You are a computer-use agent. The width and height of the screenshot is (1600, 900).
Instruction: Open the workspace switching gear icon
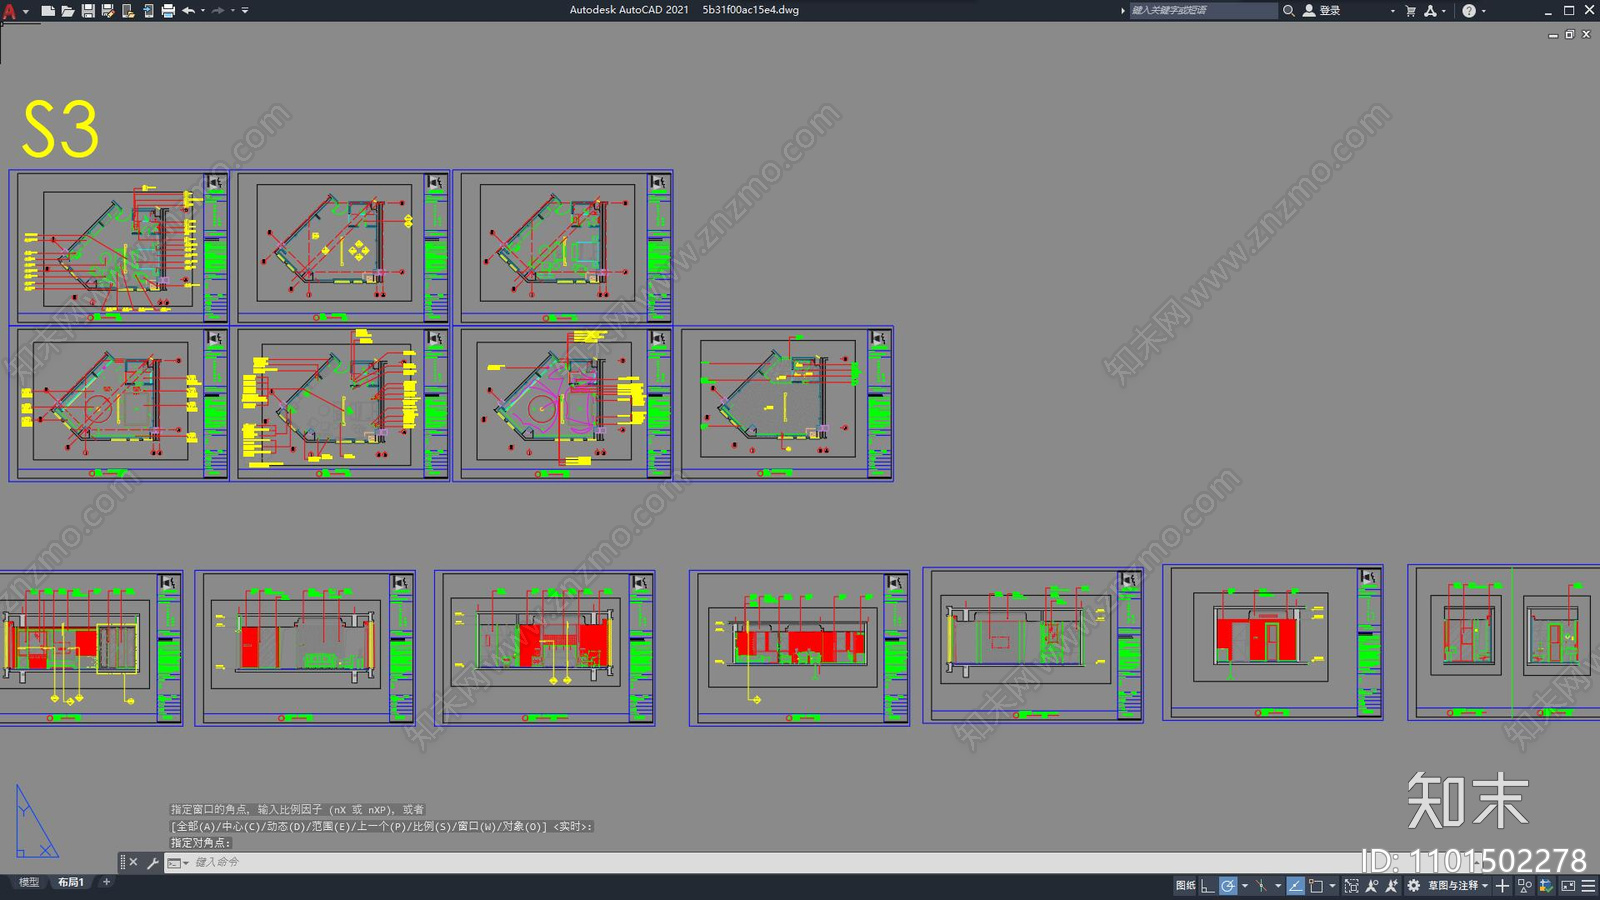(1413, 886)
